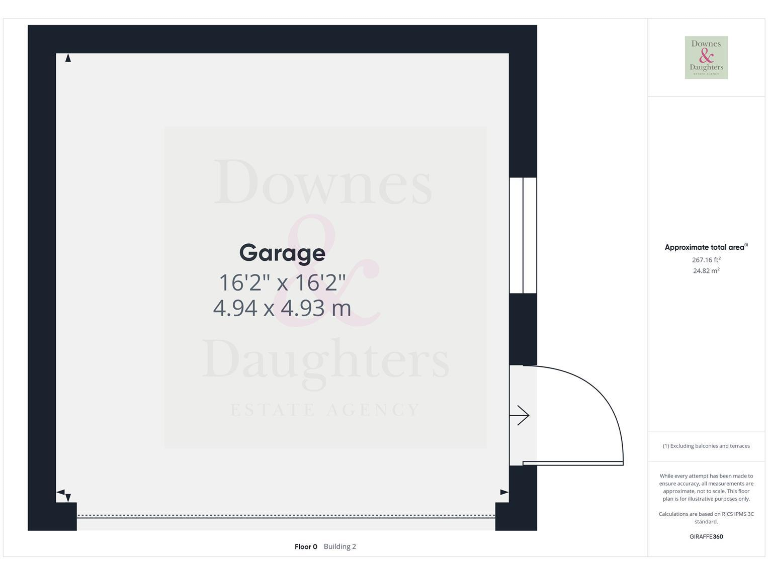
Task: Select the Floor 0 label
Action: (x=305, y=546)
